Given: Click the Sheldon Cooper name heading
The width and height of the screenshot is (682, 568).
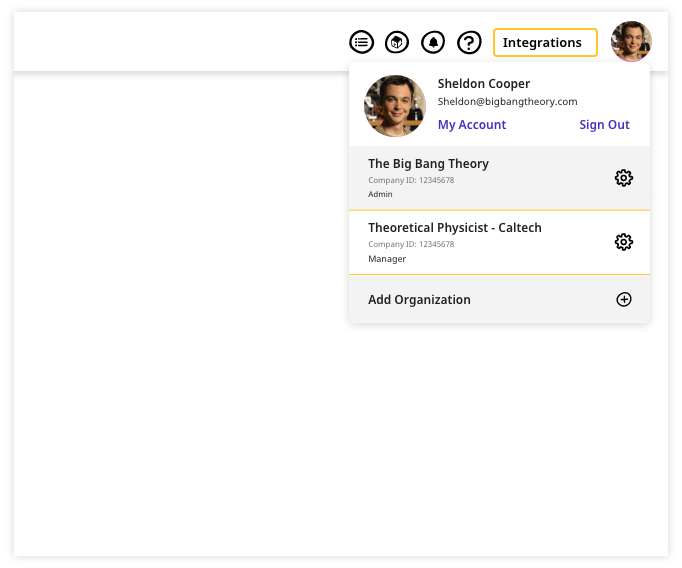Looking at the screenshot, I should point(483,84).
